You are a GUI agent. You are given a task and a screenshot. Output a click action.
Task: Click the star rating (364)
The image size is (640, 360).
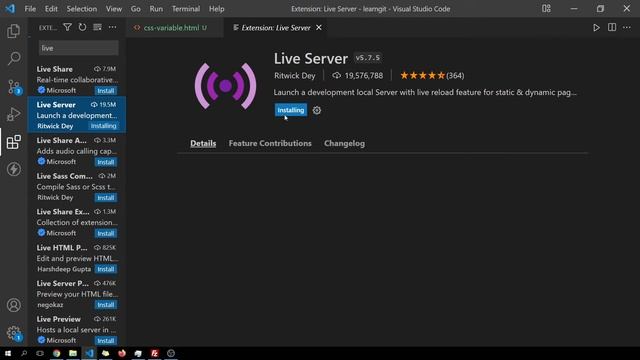point(432,76)
